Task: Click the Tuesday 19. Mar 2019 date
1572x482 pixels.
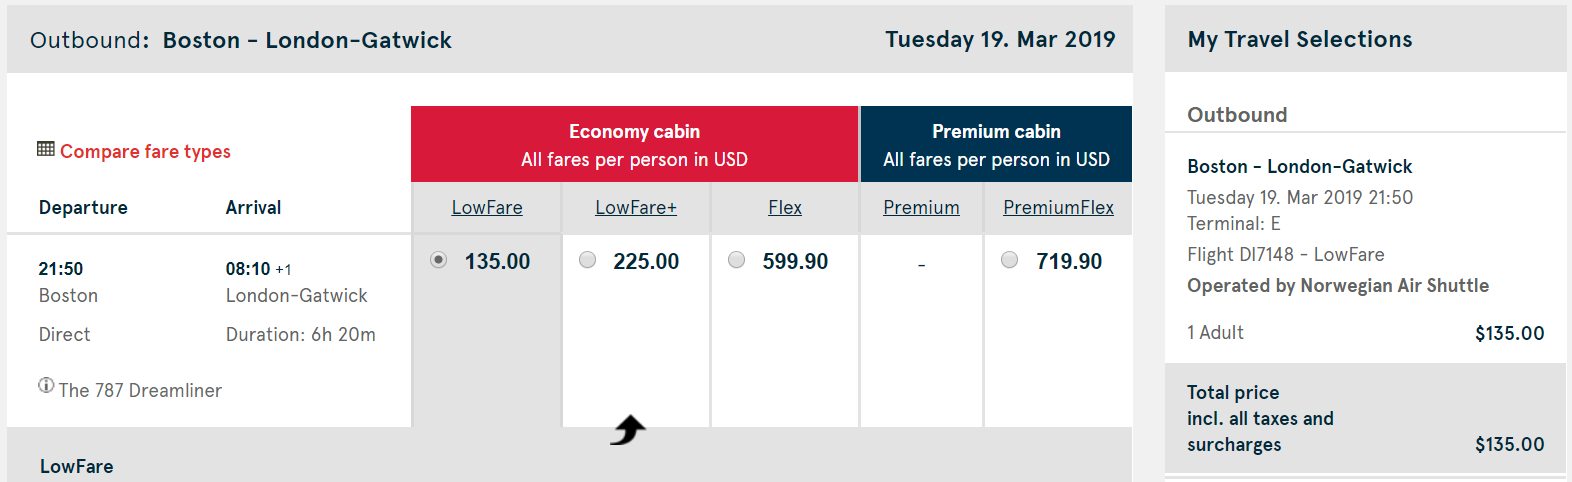Action: [x=1000, y=39]
